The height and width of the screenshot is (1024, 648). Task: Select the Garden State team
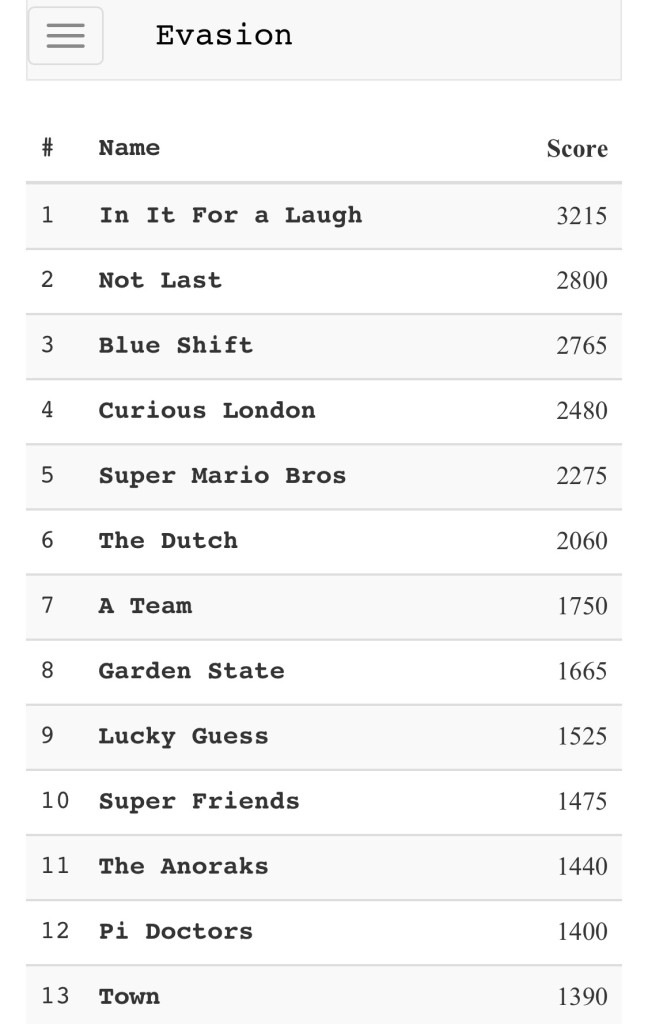(191, 671)
